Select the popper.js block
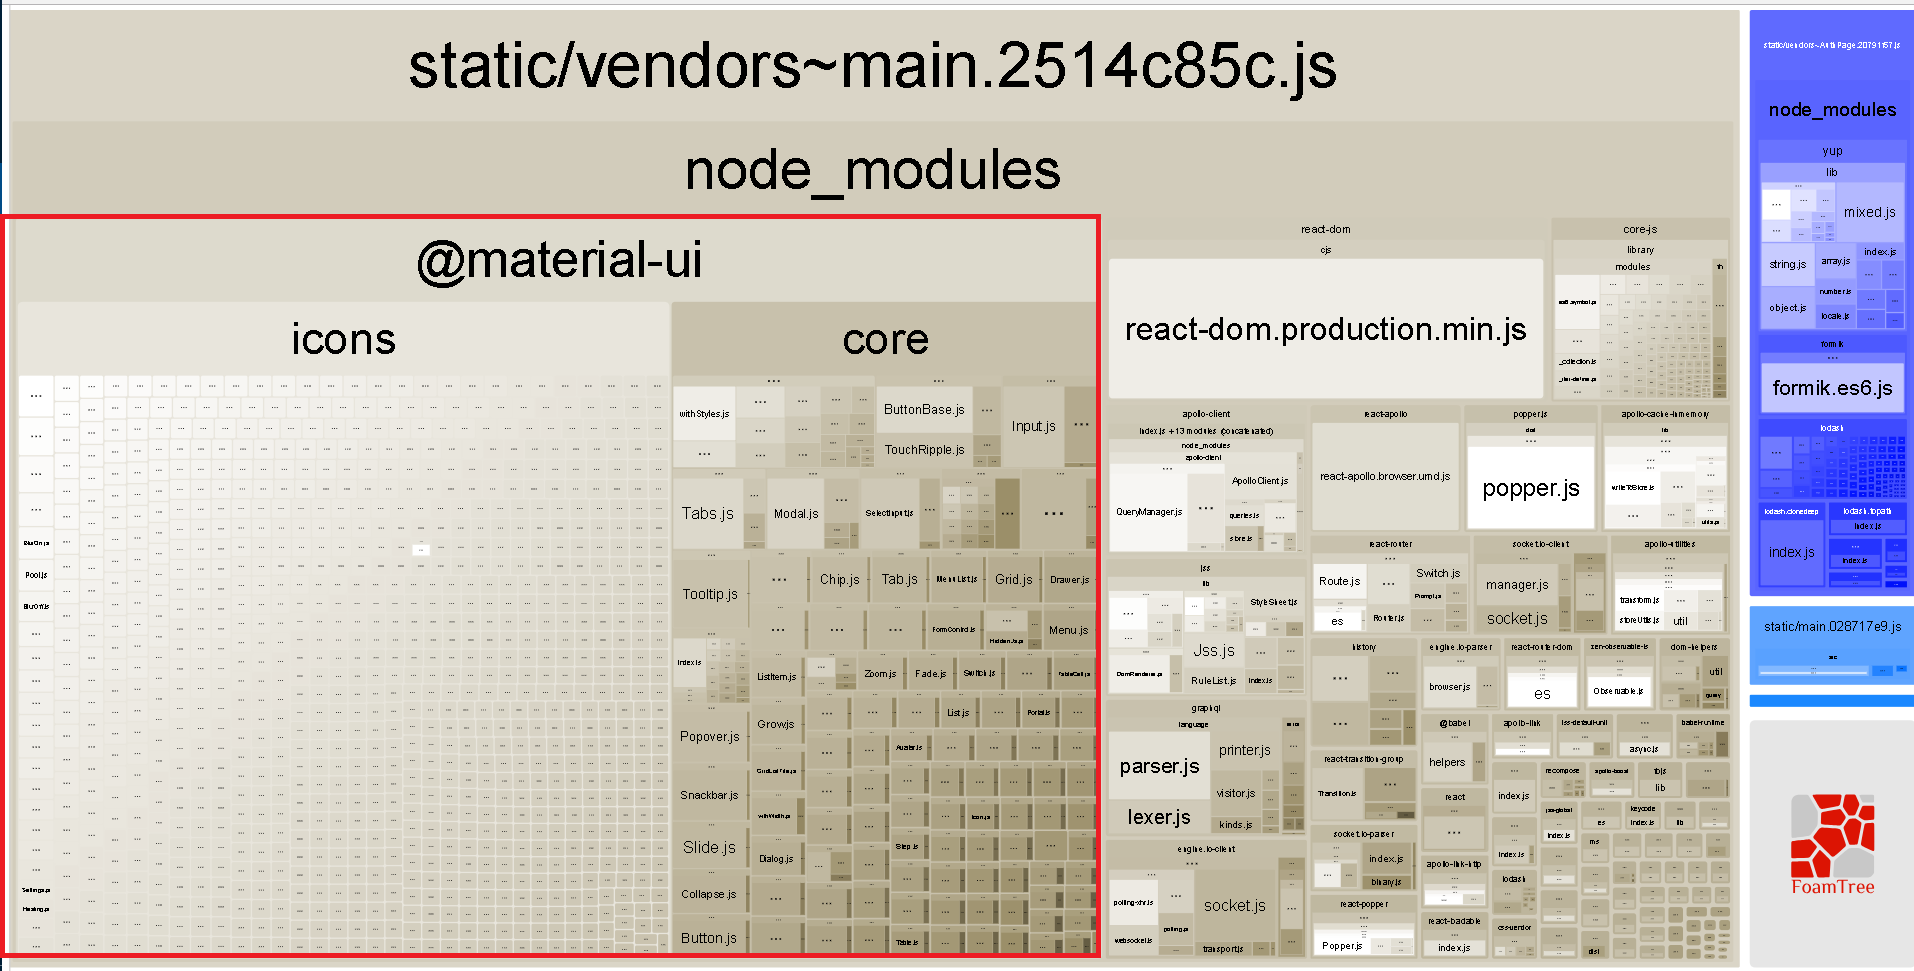The height and width of the screenshot is (971, 1914). (x=1530, y=488)
